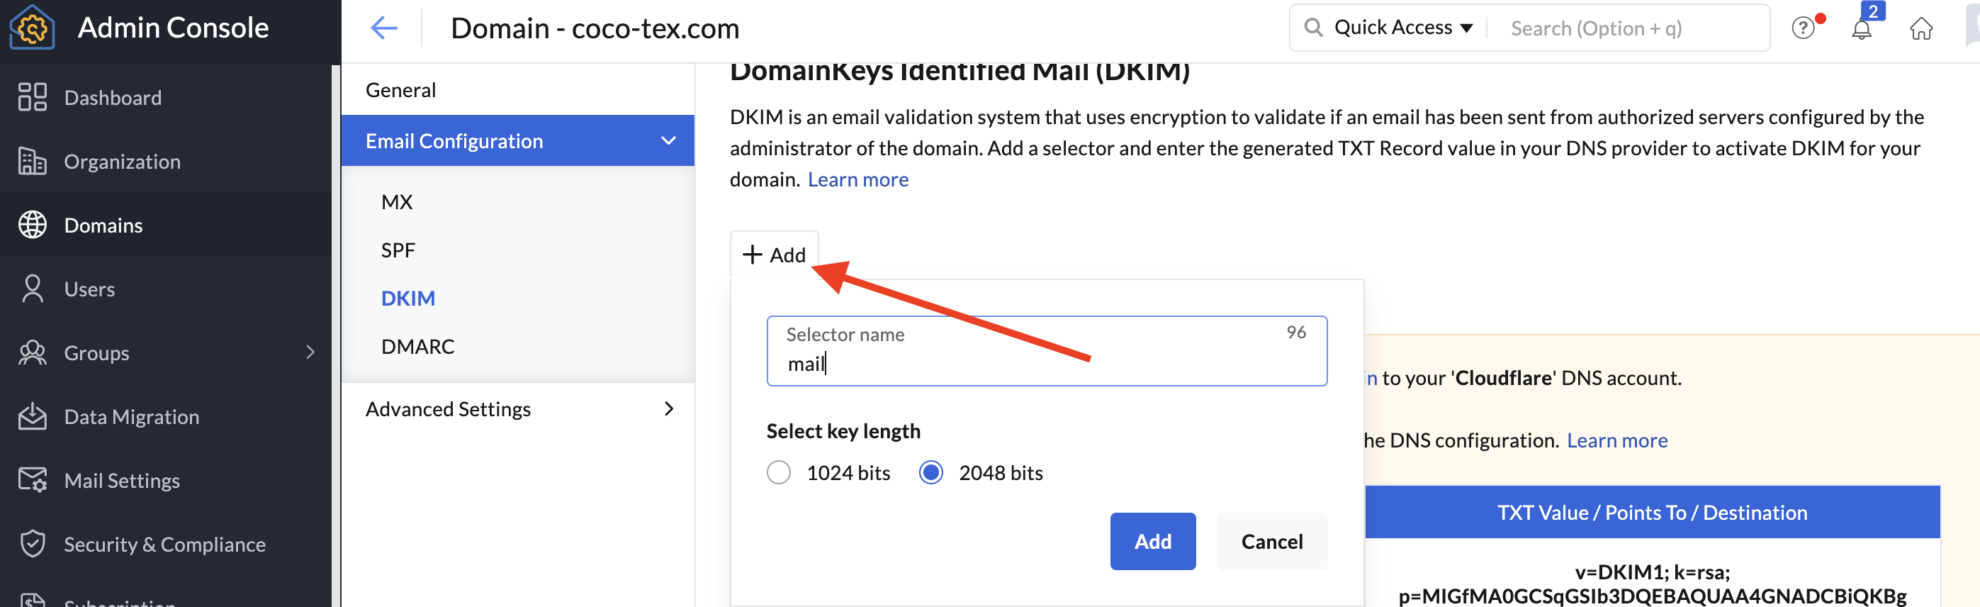Open the DKIM Learn more link
This screenshot has height=607, width=1980.
(857, 179)
